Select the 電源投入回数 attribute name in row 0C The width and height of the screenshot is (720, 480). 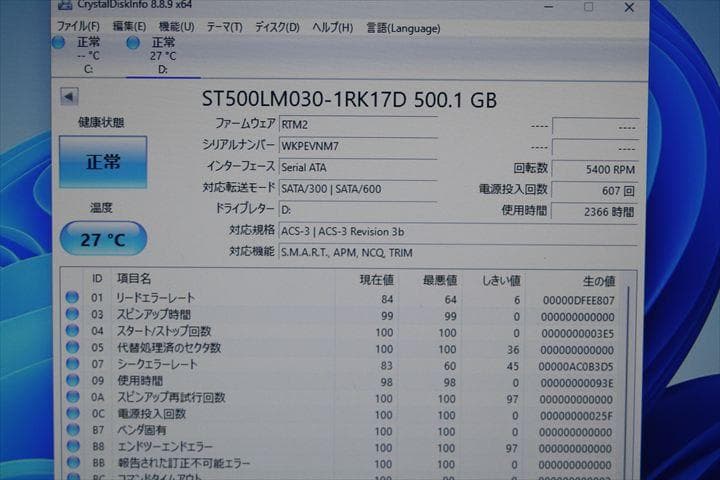pyautogui.click(x=152, y=414)
